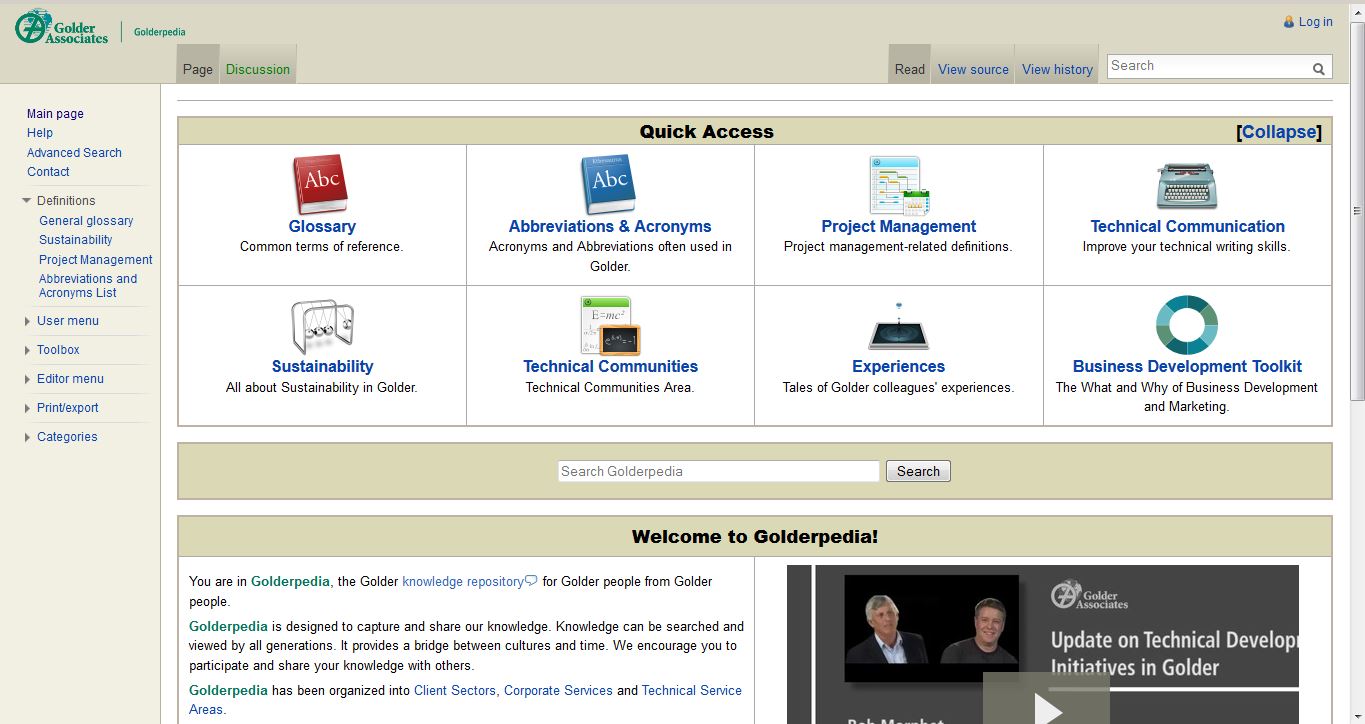Click the red Glossary book icon
The image size is (1365, 724).
(x=321, y=185)
